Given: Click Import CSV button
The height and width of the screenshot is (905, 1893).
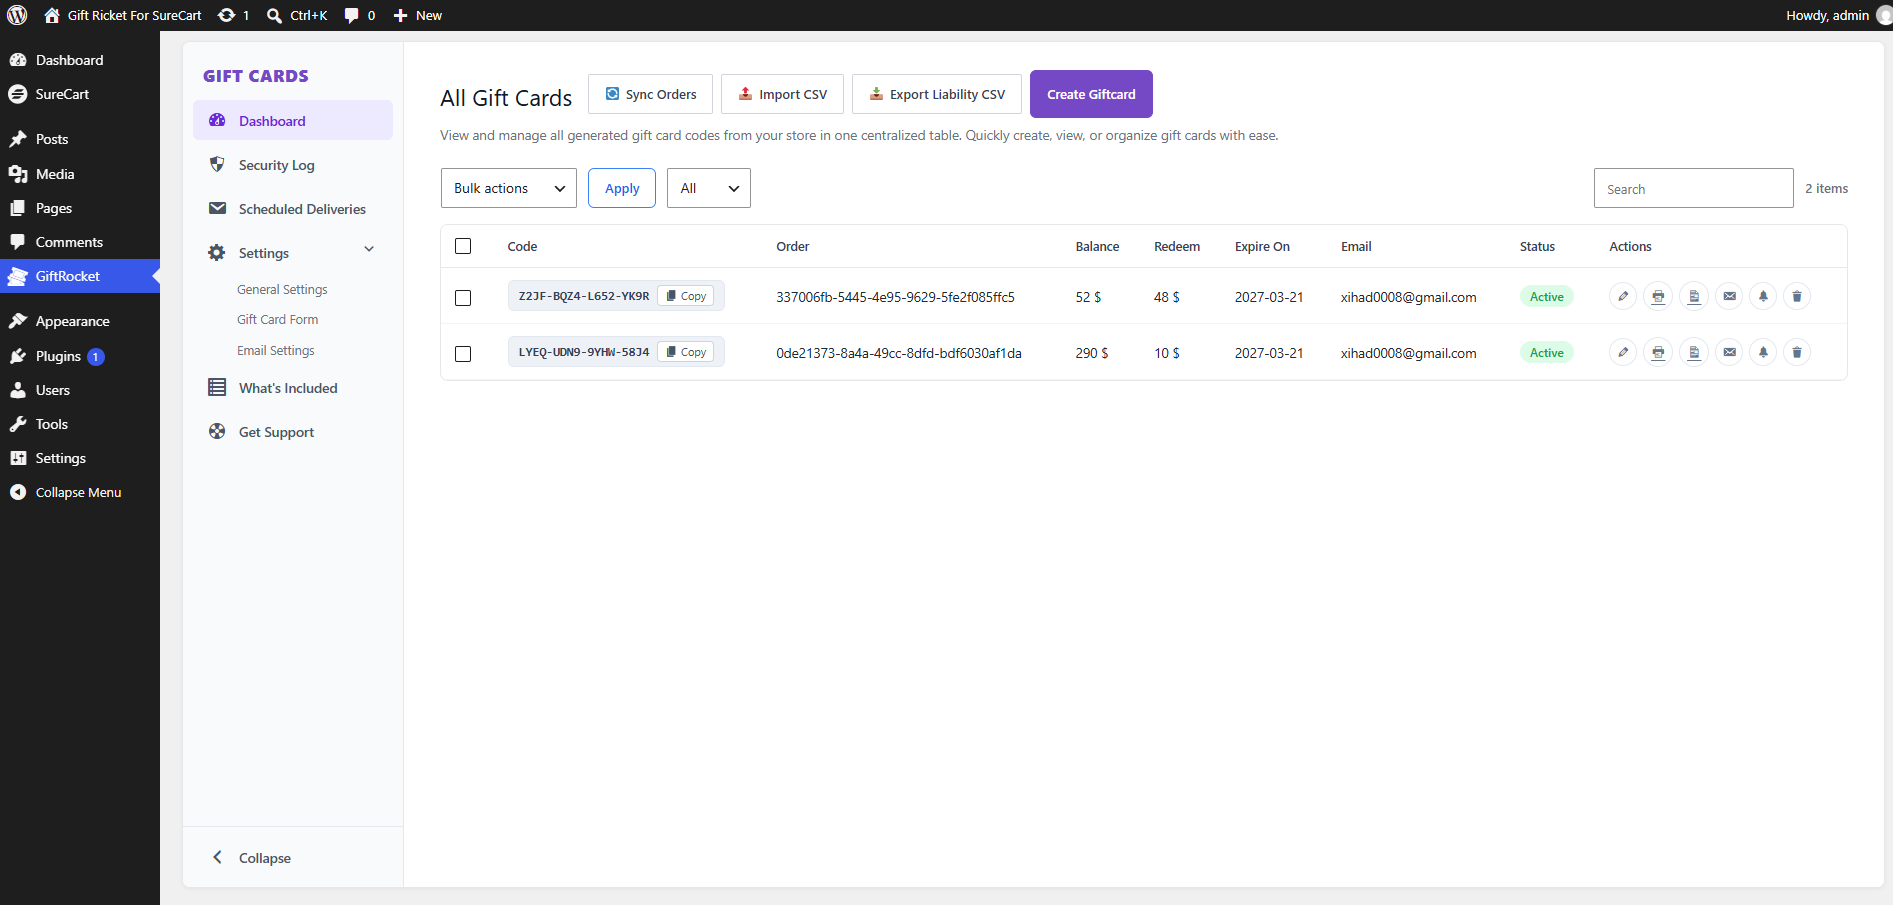Looking at the screenshot, I should (x=782, y=94).
